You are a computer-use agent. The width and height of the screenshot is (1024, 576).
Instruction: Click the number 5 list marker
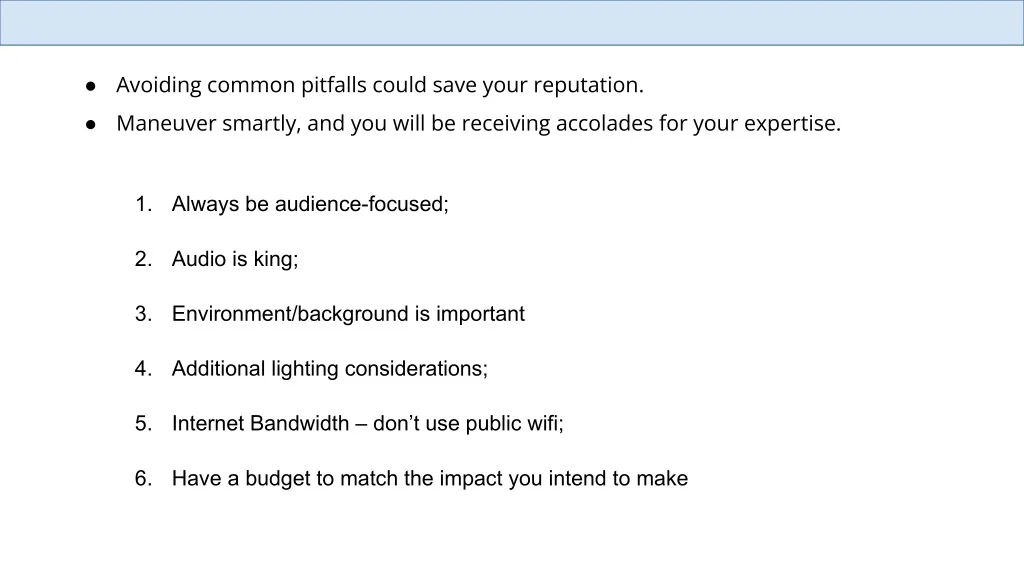tap(142, 424)
